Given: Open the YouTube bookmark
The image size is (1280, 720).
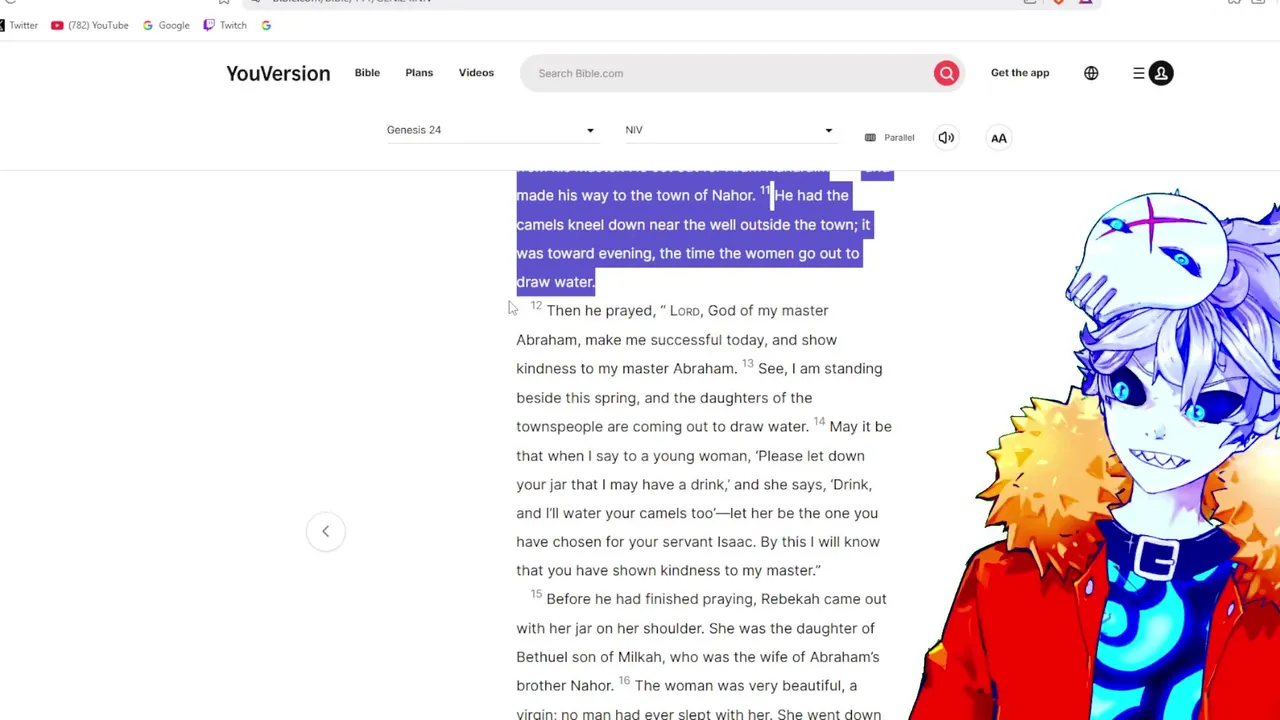Looking at the screenshot, I should click(x=90, y=25).
